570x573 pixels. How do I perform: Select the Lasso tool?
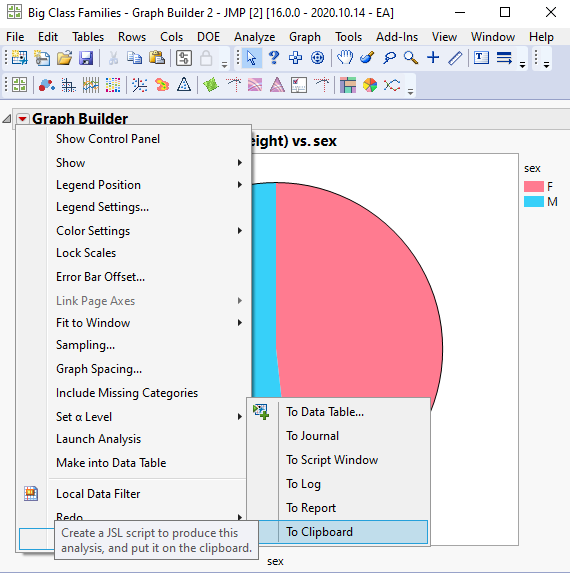coord(390,58)
